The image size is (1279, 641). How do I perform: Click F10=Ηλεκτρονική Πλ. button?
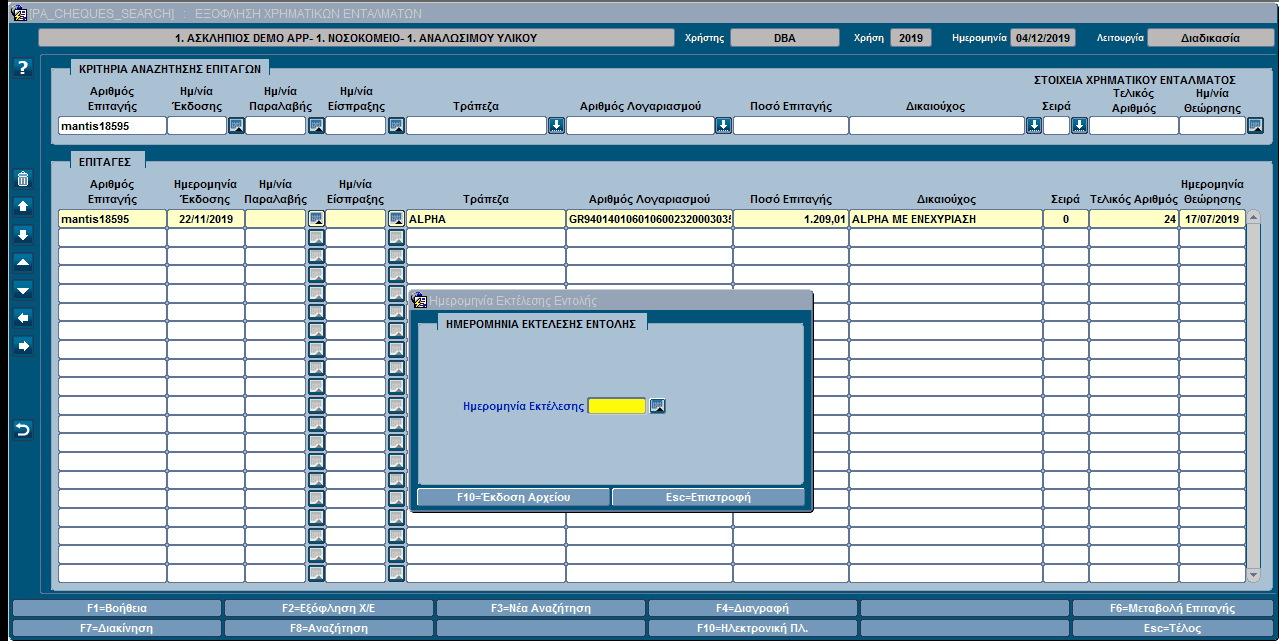(753, 629)
